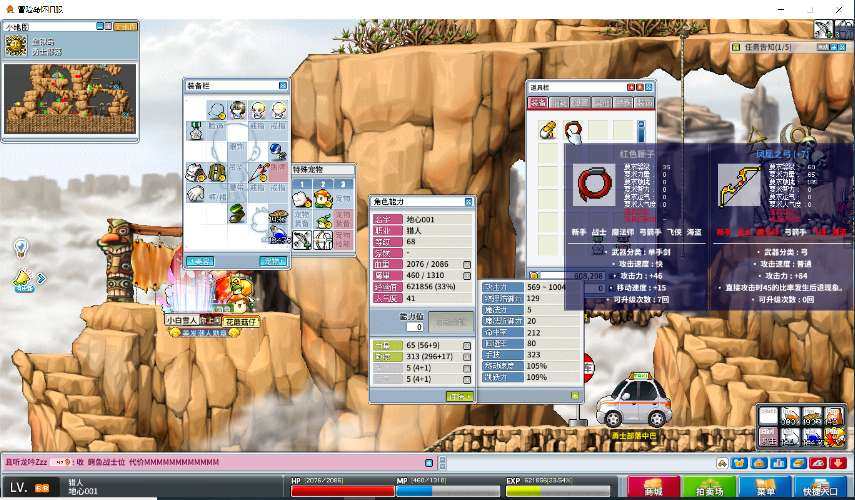
Task: Select special pet tab 2
Action: pyautogui.click(x=322, y=184)
